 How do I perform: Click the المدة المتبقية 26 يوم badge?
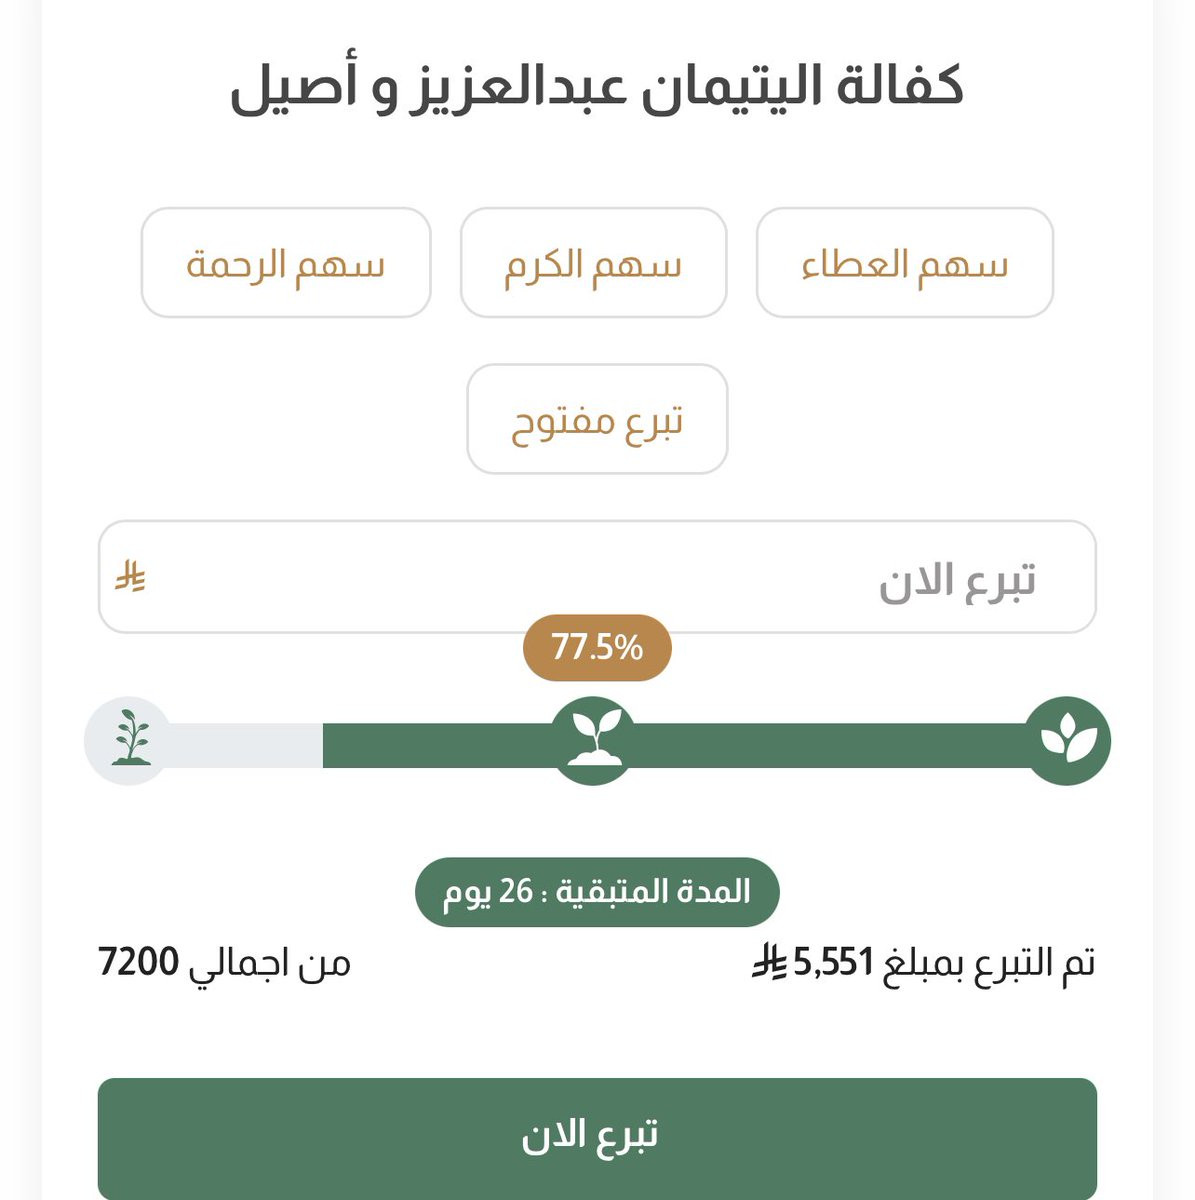click(597, 891)
